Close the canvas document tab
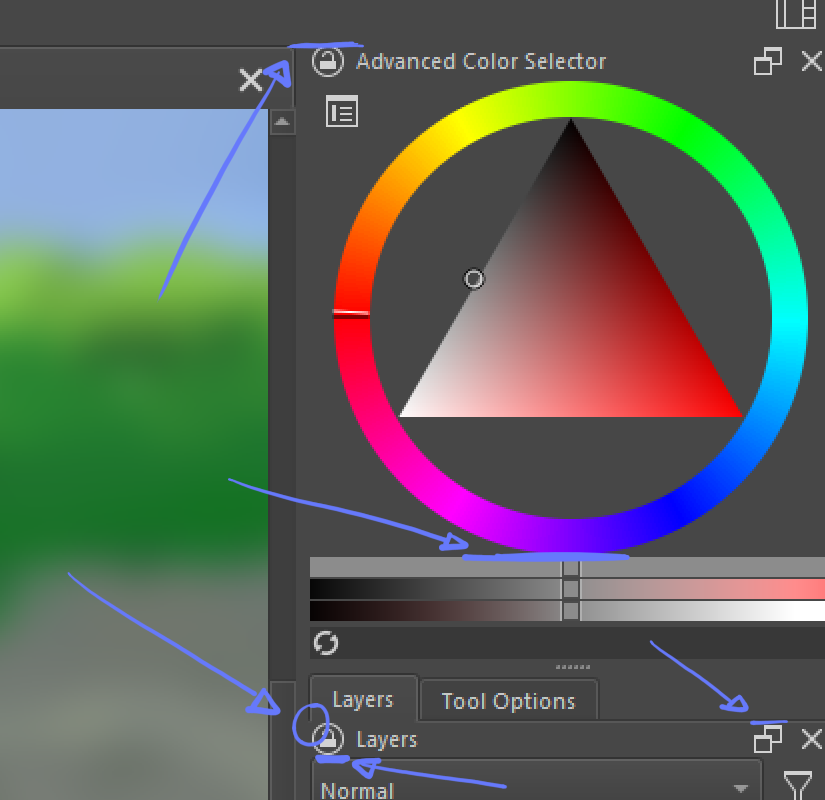The width and height of the screenshot is (825, 800). (250, 81)
